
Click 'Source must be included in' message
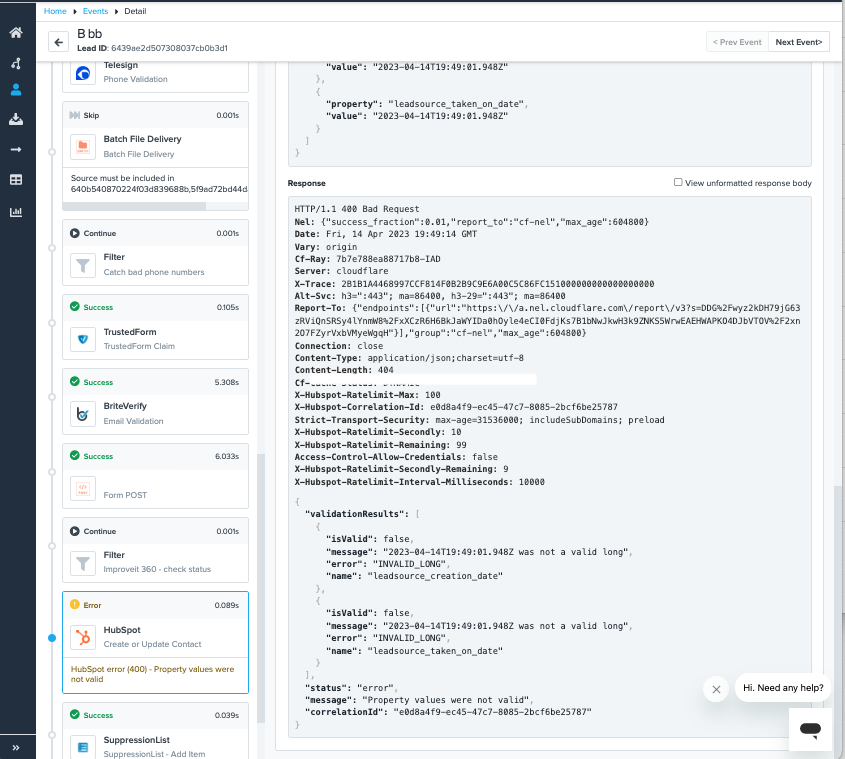(x=122, y=178)
